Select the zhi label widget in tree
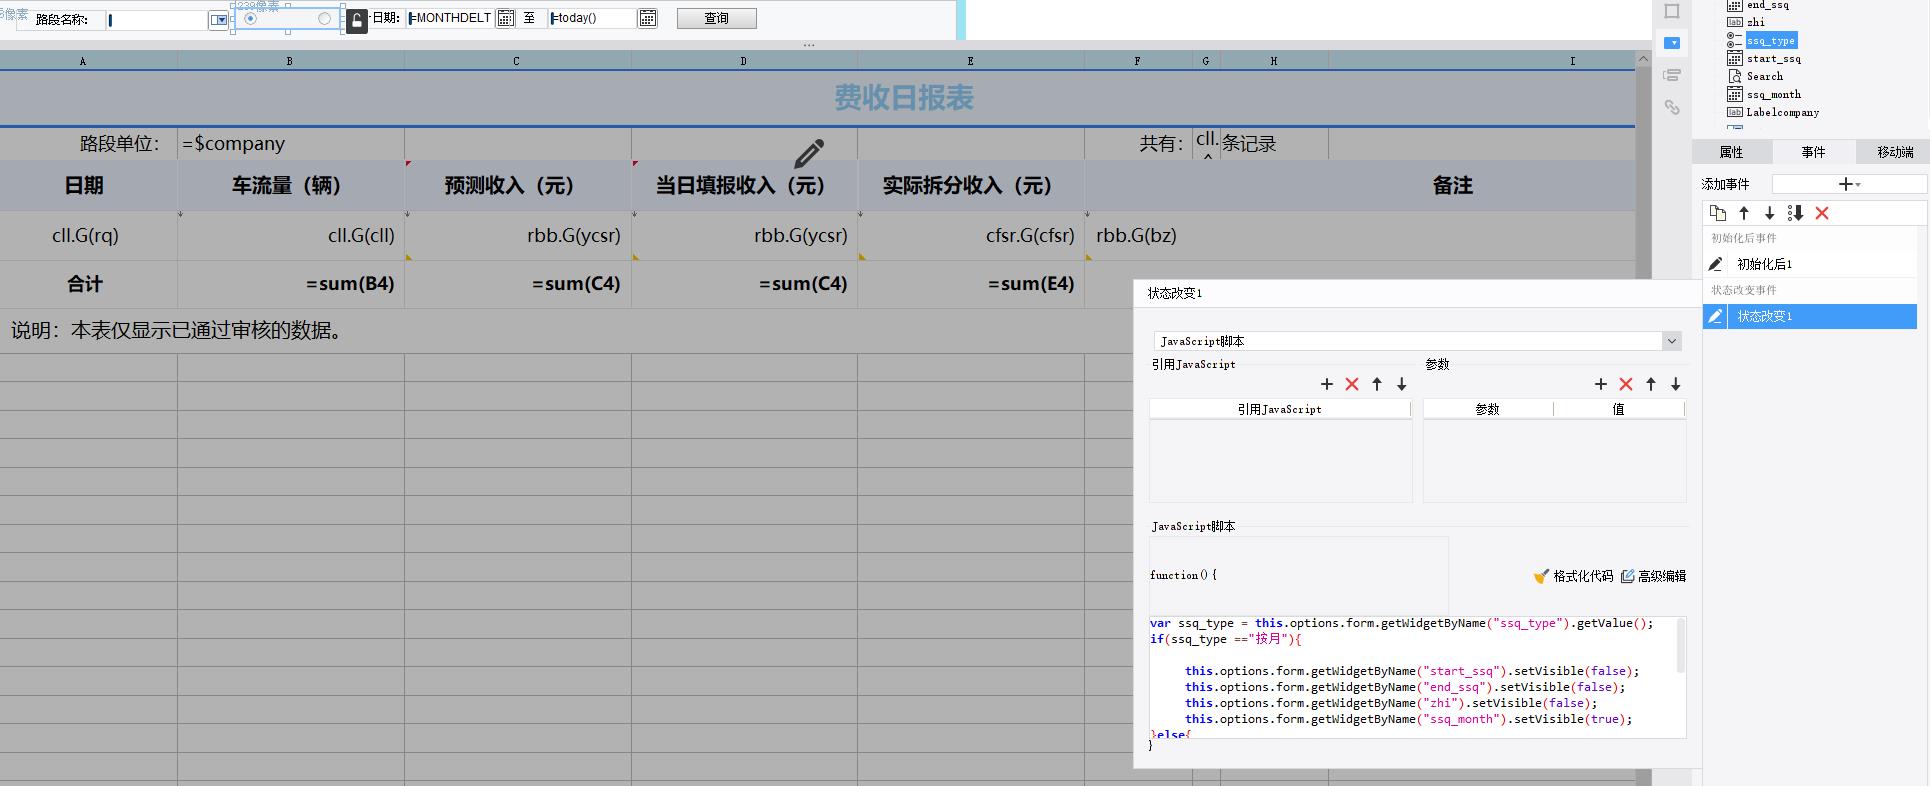 click(1755, 22)
